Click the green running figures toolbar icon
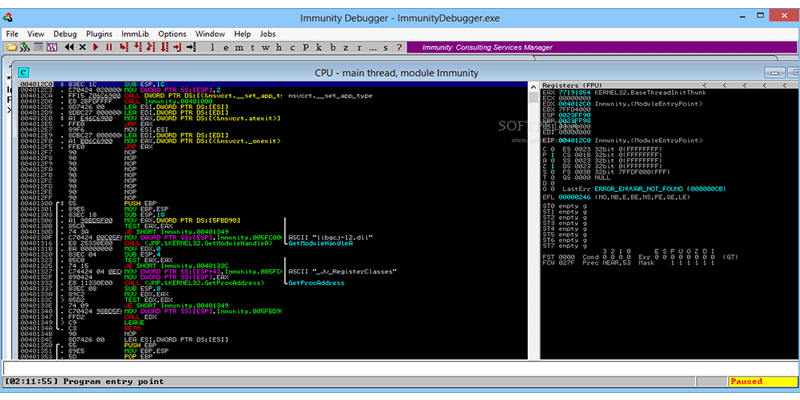This screenshot has width=800, height=400. 24,47
